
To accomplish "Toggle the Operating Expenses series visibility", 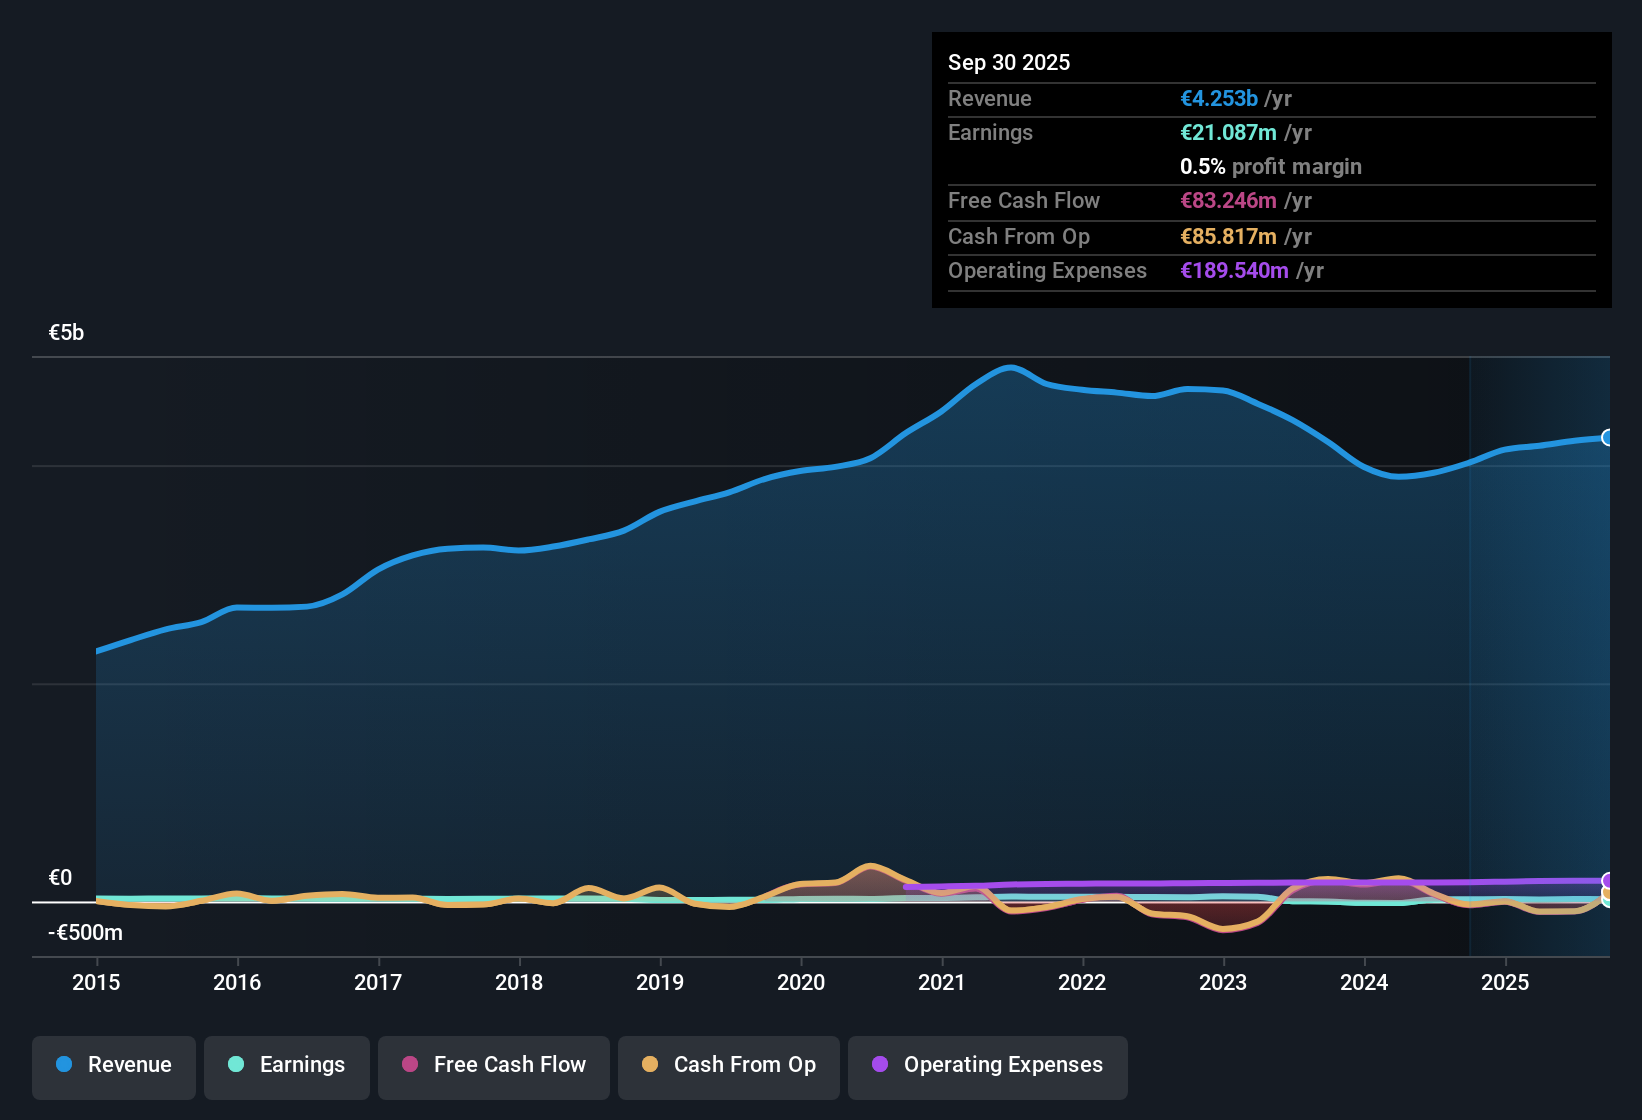I will 987,1065.
